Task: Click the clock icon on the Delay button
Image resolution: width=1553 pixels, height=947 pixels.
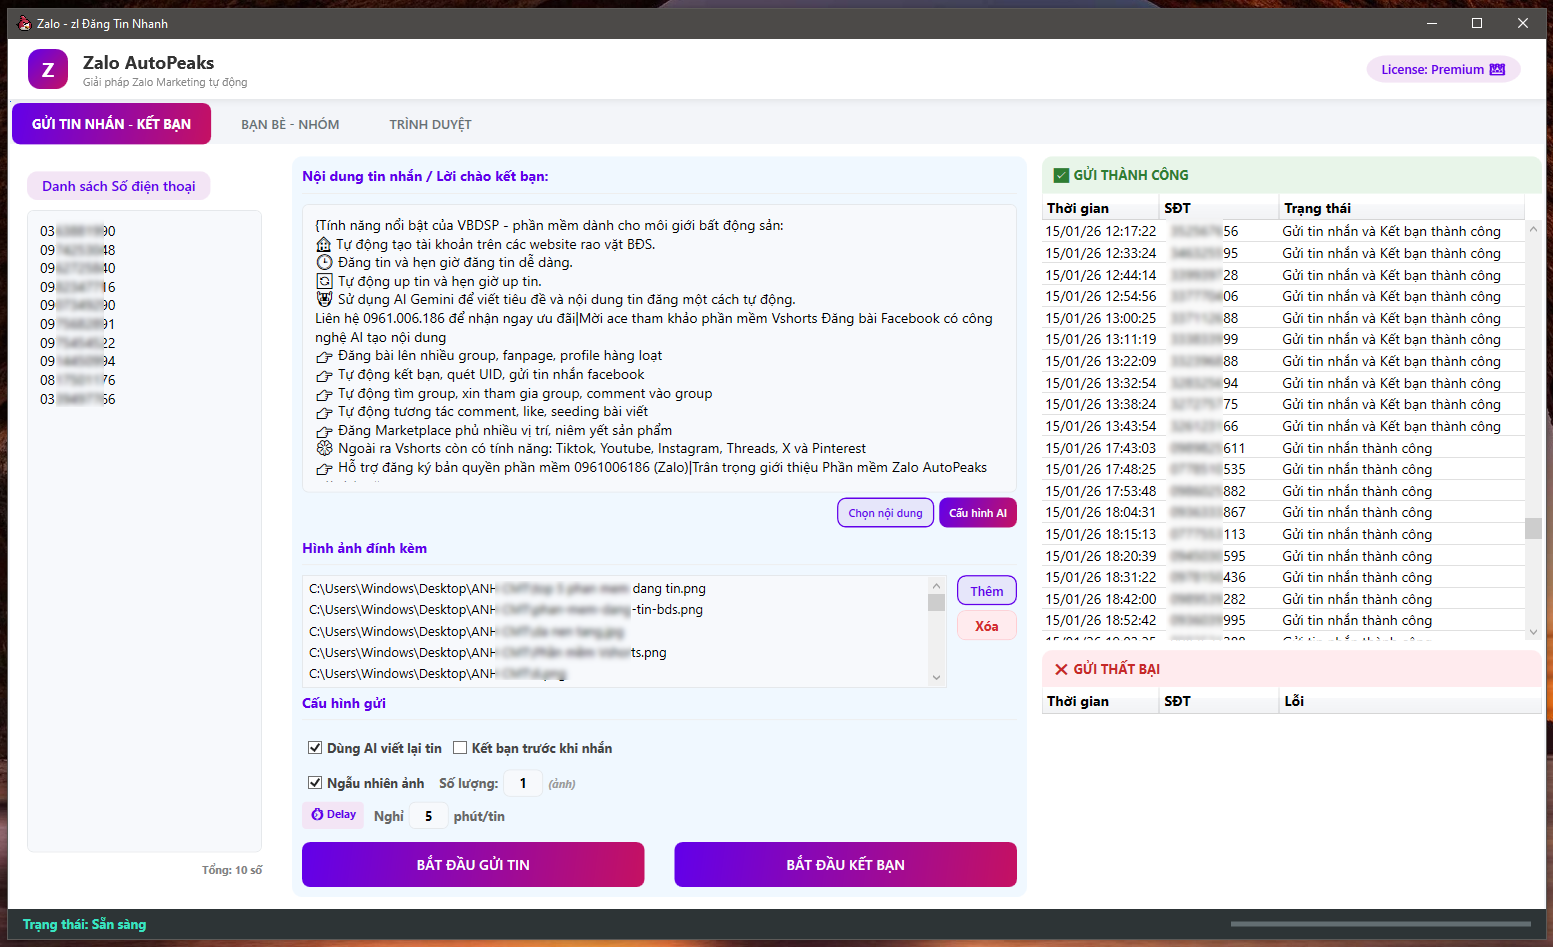Action: tap(317, 815)
